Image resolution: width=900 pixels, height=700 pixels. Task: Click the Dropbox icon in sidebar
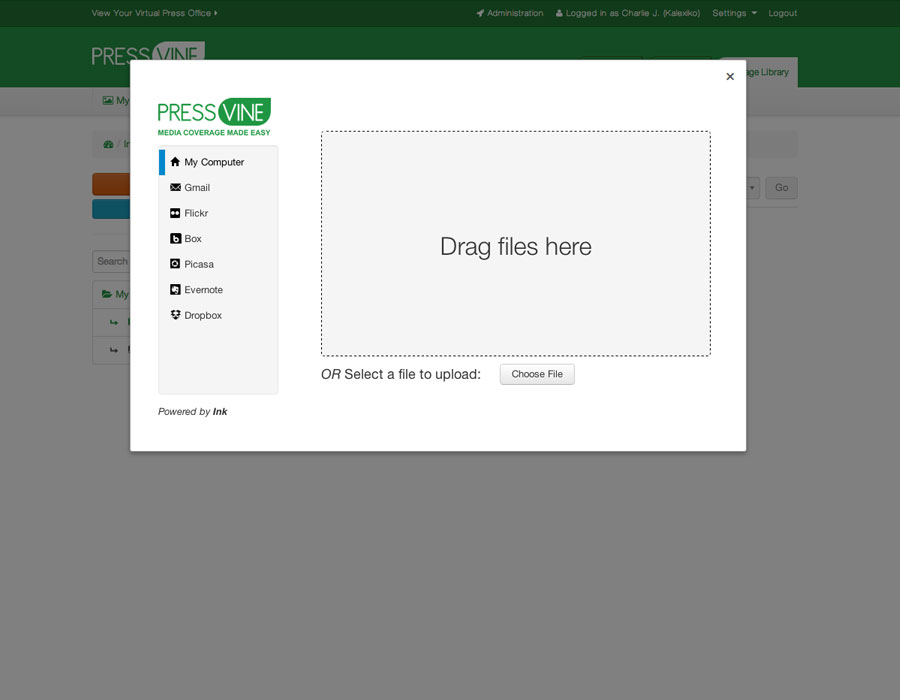point(175,315)
